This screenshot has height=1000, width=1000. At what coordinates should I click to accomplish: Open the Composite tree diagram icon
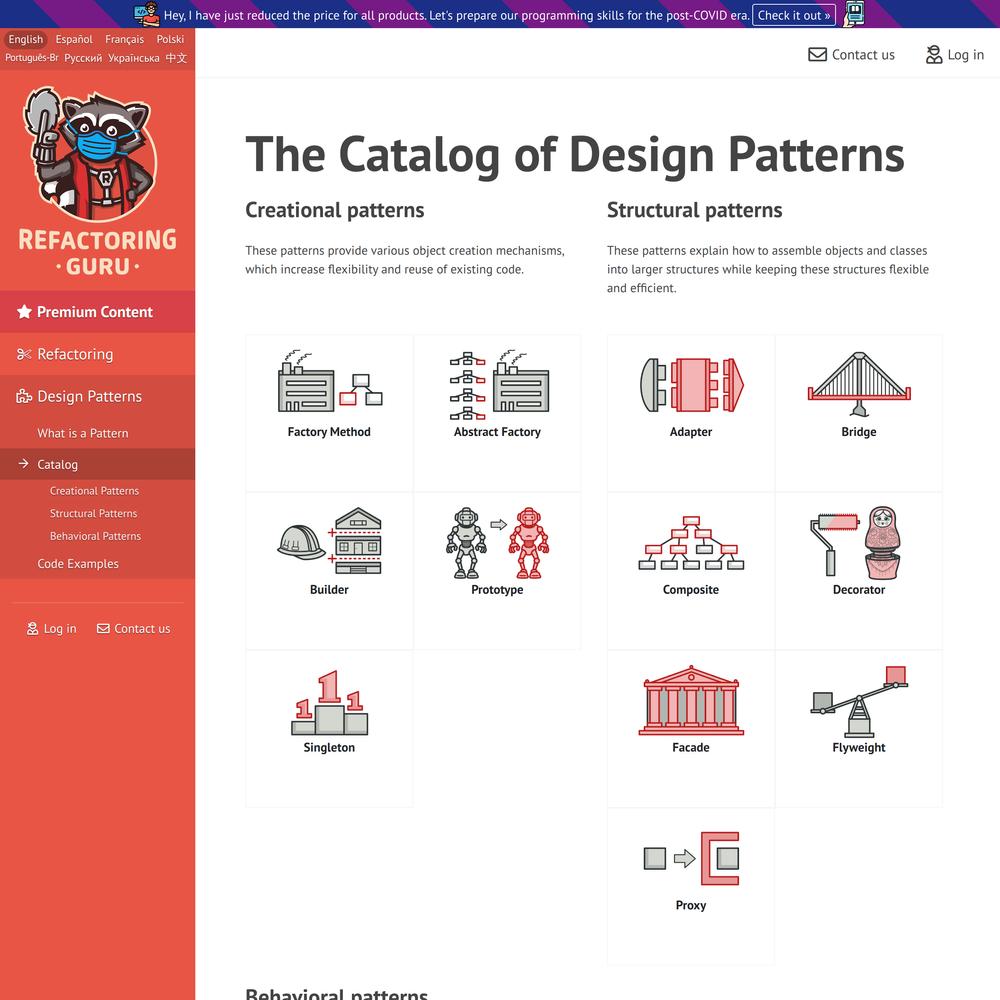coord(691,543)
